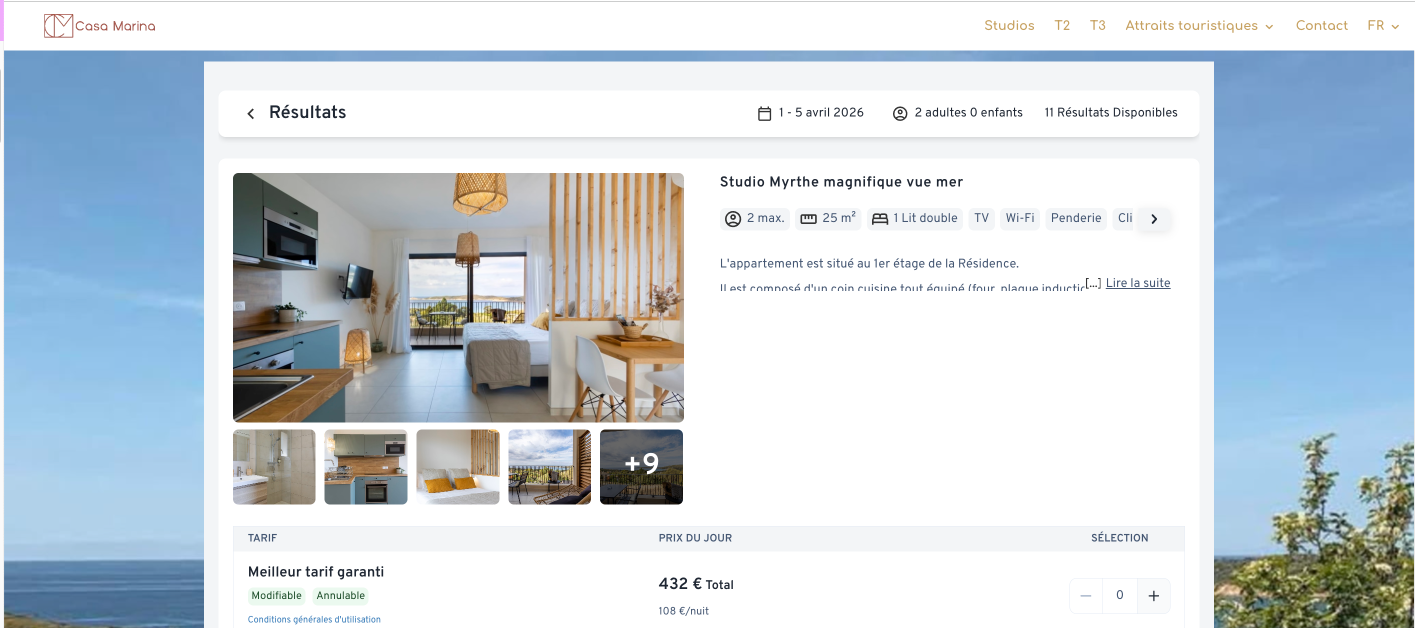Click the guests person icon
The image size is (1415, 628).
click(x=900, y=113)
